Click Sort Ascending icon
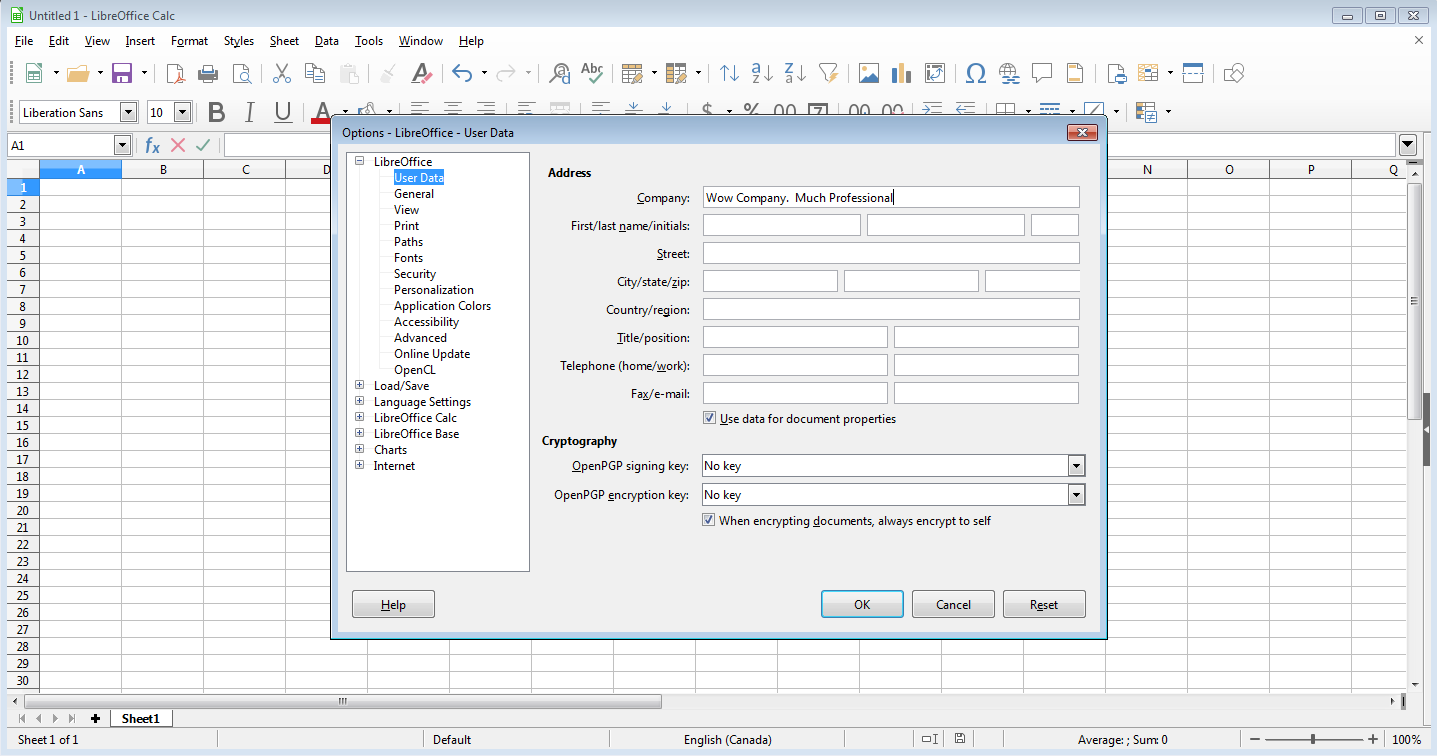1437x756 pixels. [763, 73]
